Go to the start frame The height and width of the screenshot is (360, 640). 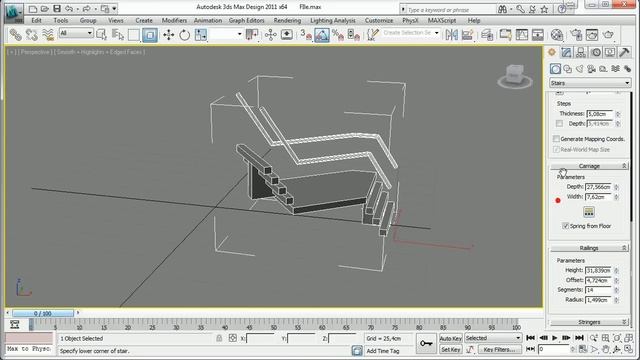530,338
